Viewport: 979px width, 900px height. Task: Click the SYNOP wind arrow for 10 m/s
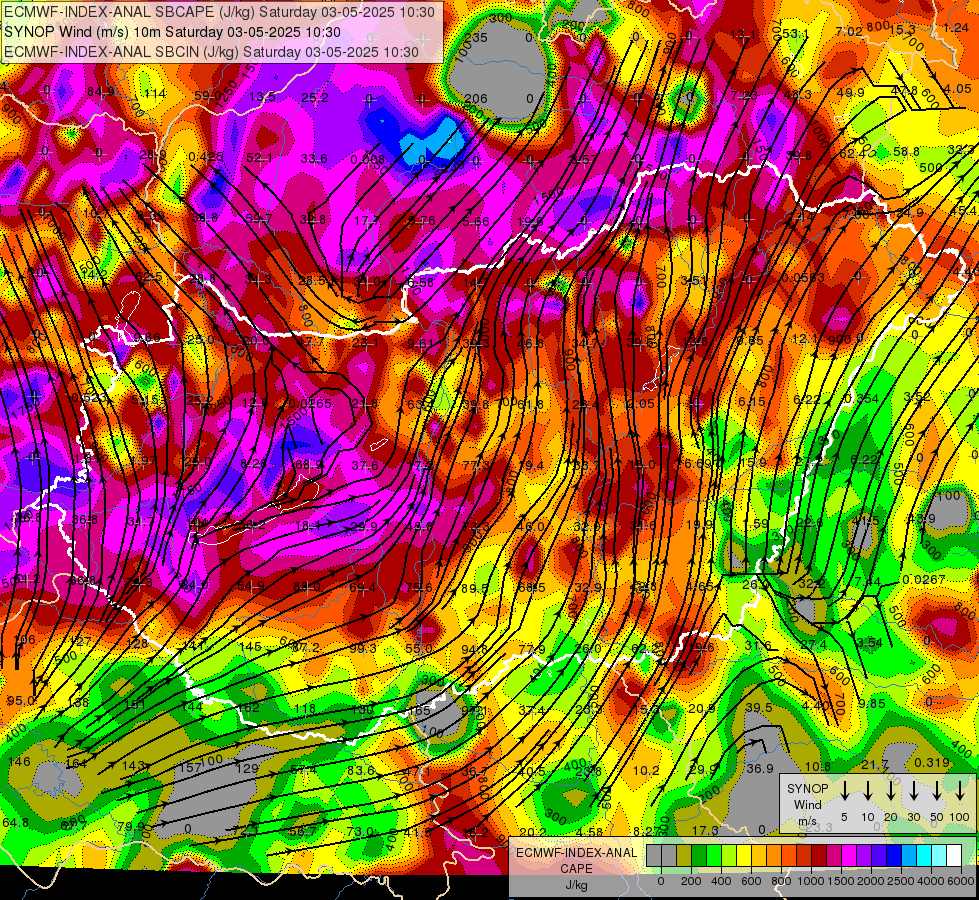click(x=868, y=790)
